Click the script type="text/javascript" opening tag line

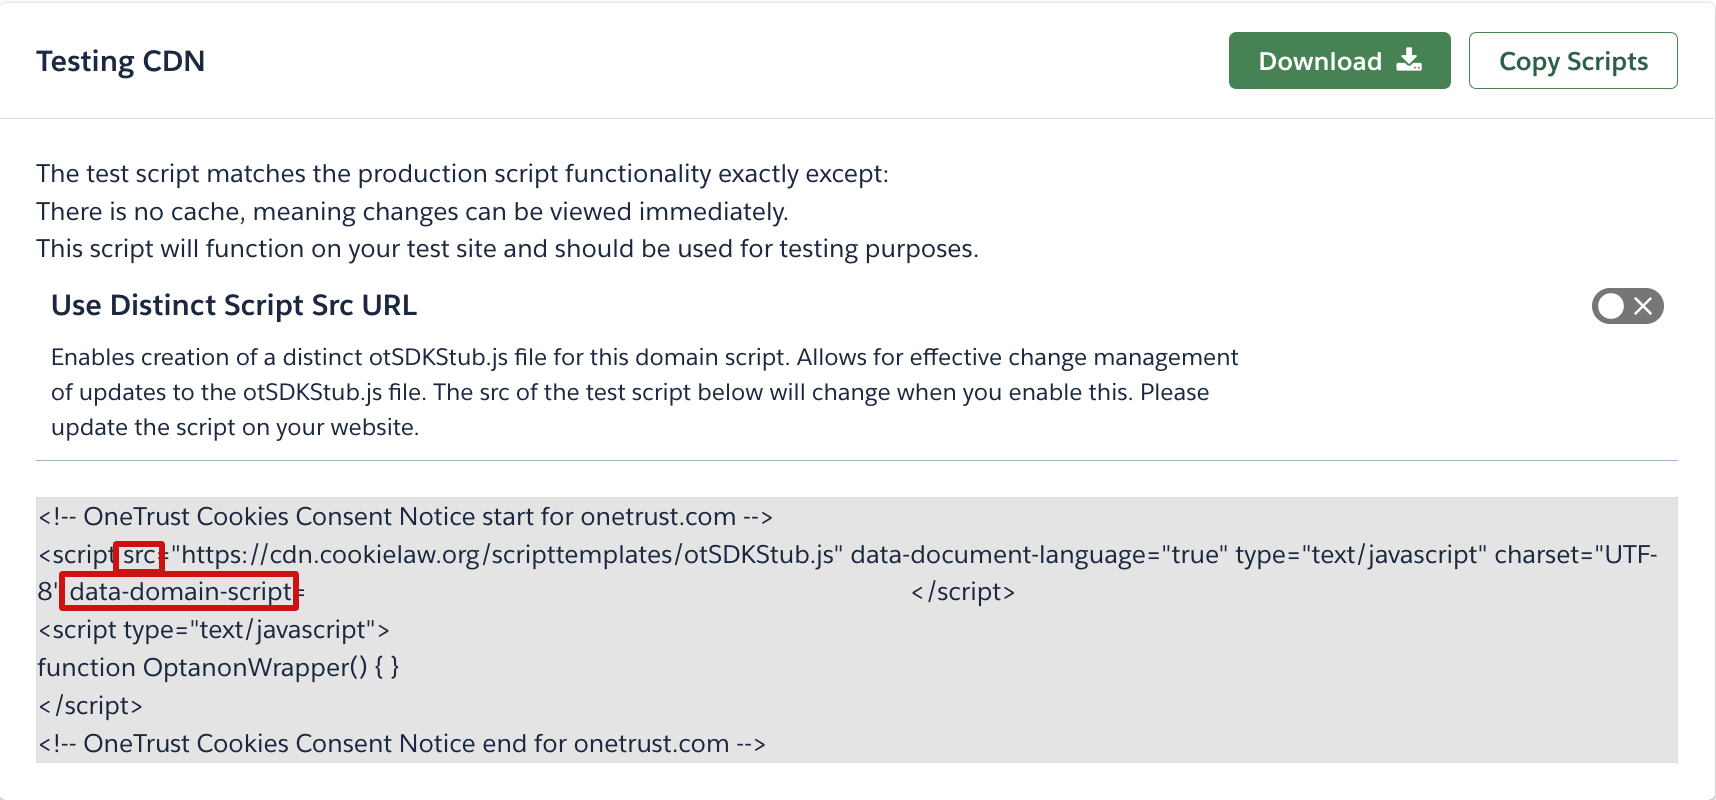coord(213,630)
